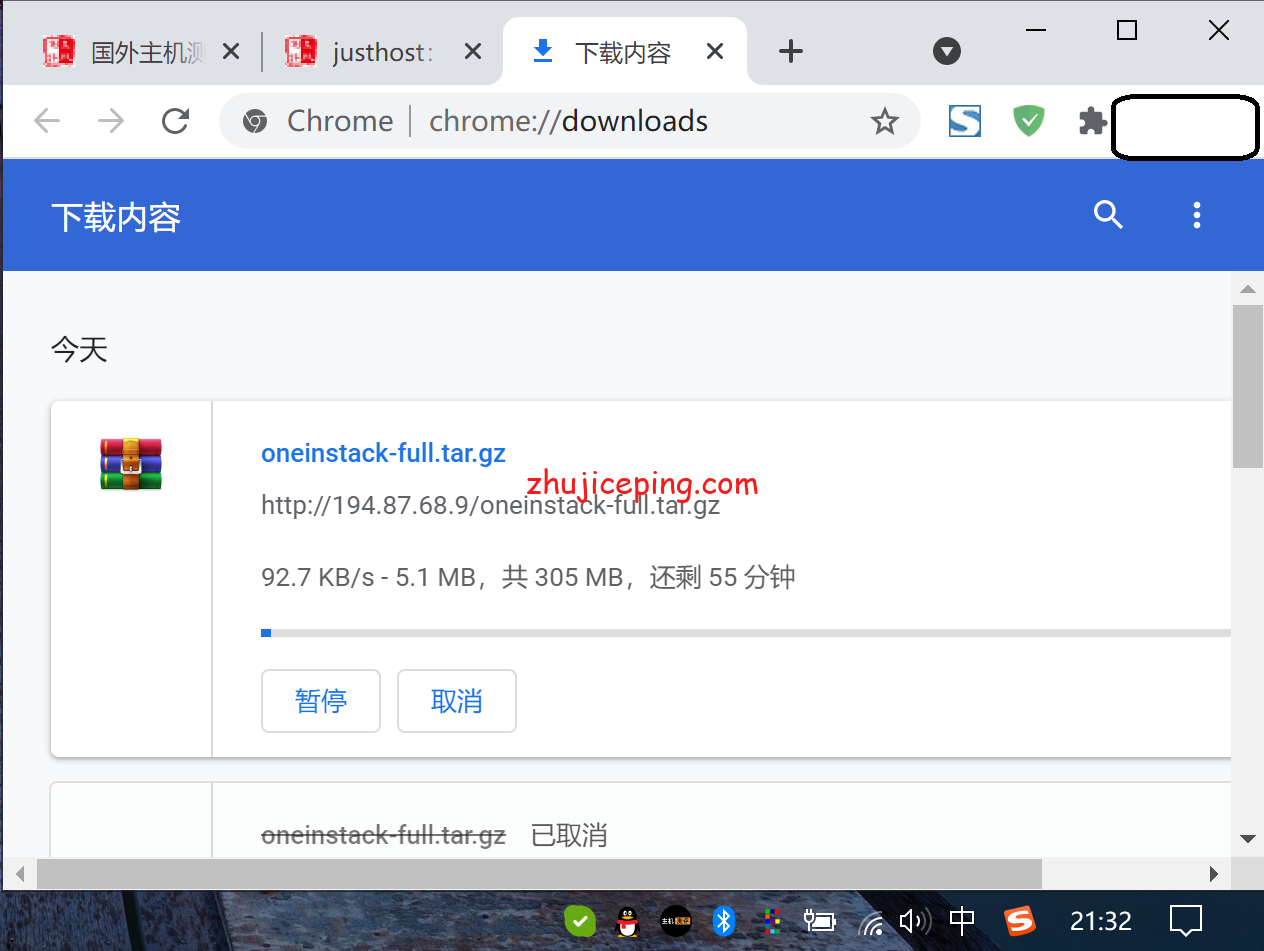This screenshot has width=1264, height=951.
Task: Open the blue S extension icon
Action: (x=965, y=121)
